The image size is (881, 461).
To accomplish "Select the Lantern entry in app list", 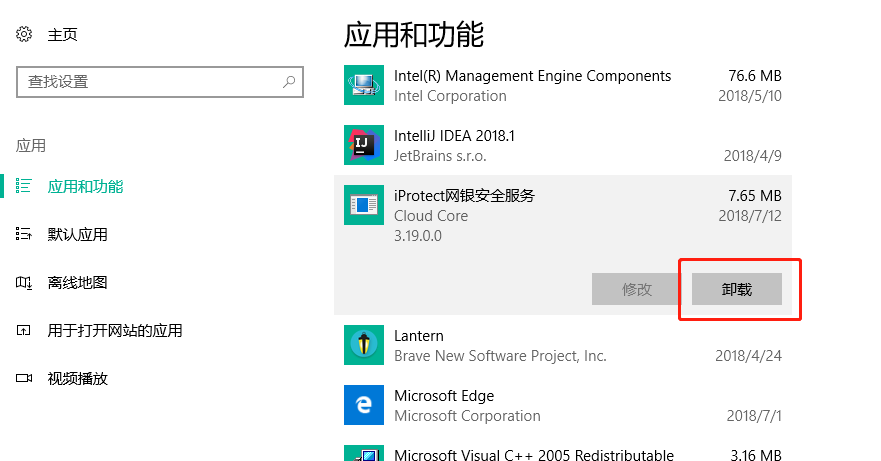I will pyautogui.click(x=563, y=345).
